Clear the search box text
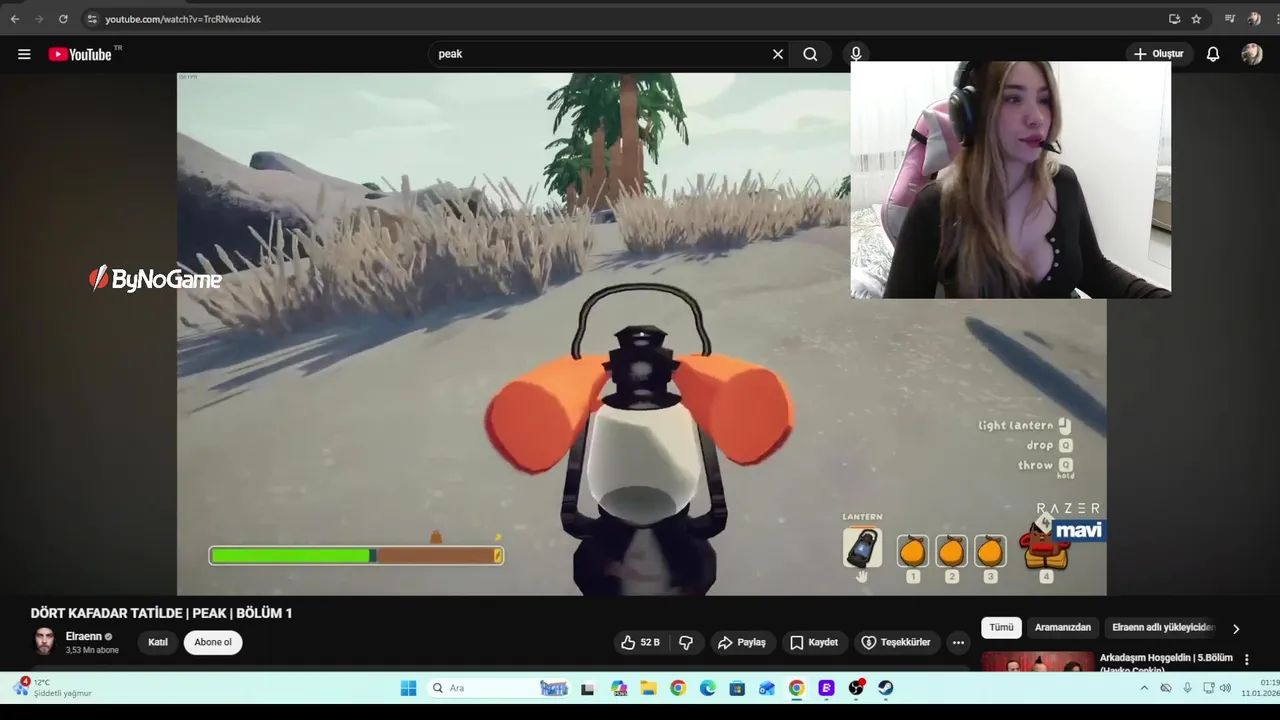The width and height of the screenshot is (1280, 720). click(777, 54)
